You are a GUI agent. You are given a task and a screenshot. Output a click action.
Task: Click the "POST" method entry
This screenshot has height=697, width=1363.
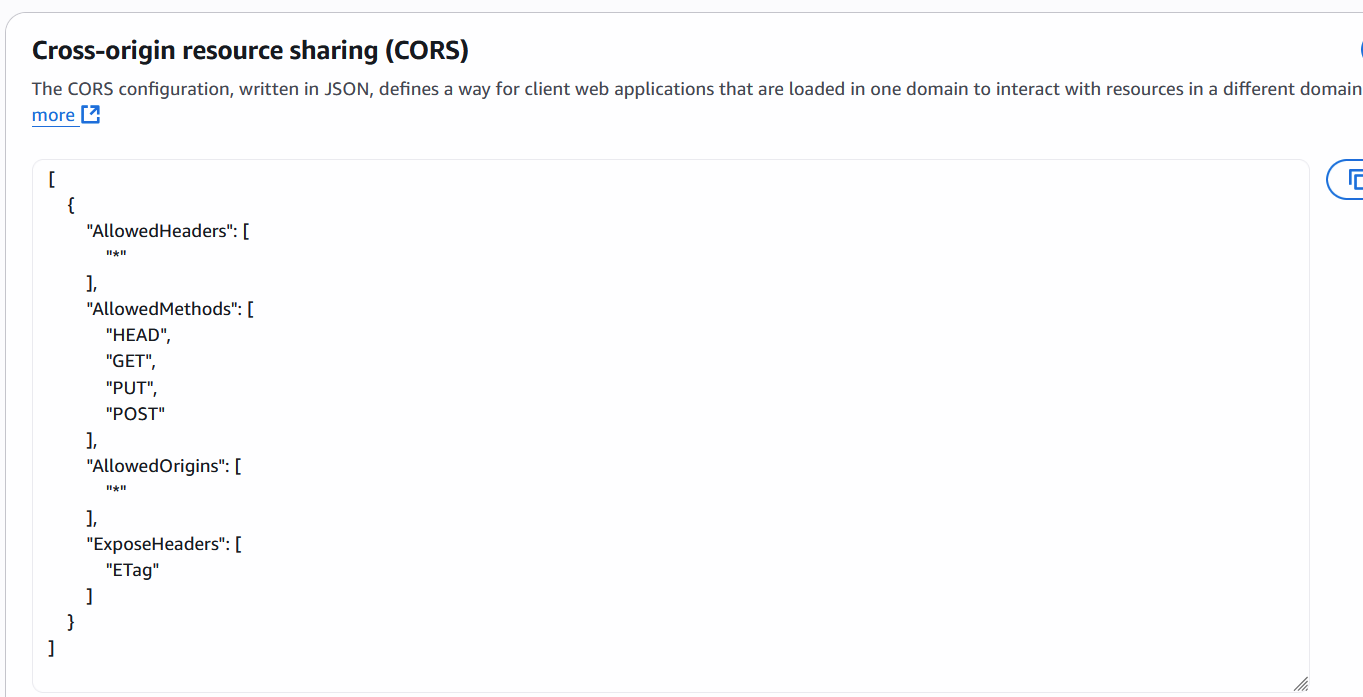pos(135,413)
